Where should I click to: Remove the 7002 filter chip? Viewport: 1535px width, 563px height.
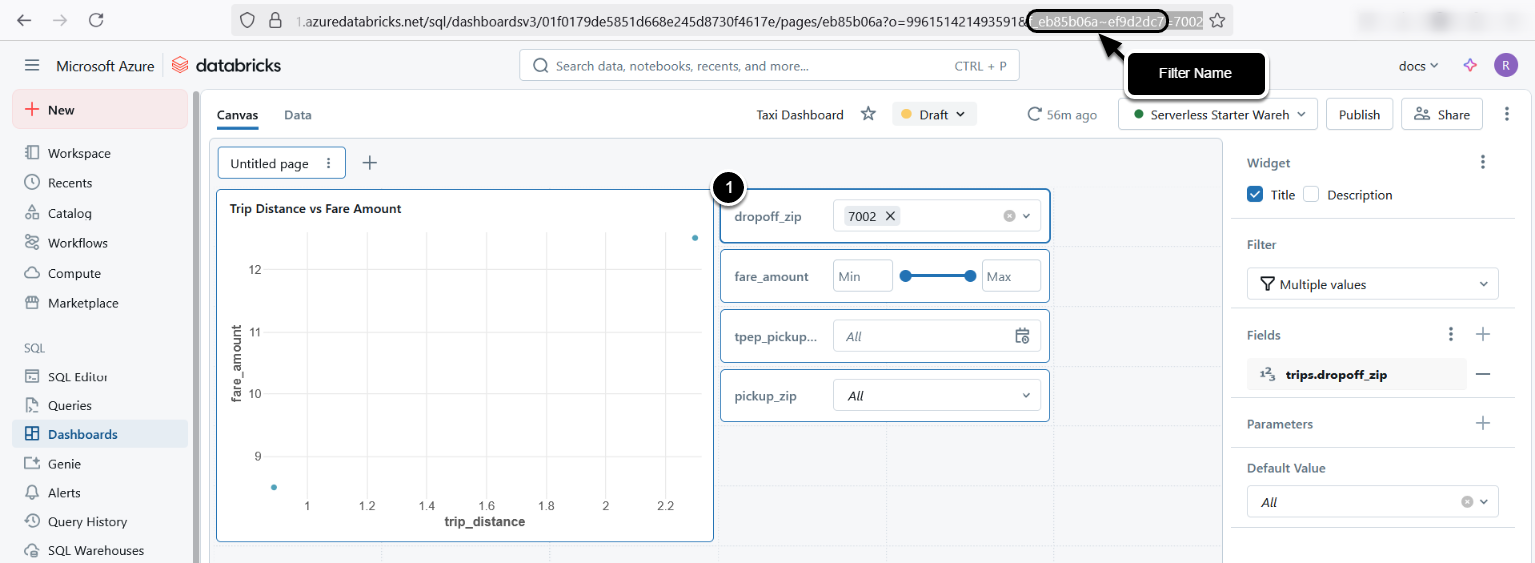[890, 216]
